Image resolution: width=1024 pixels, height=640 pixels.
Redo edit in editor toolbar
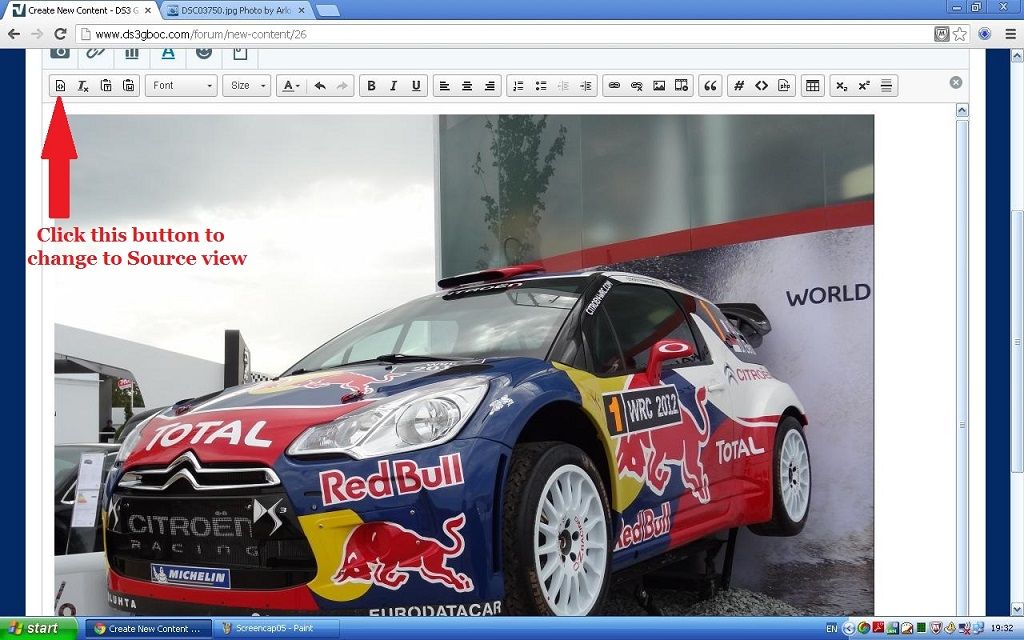(342, 86)
